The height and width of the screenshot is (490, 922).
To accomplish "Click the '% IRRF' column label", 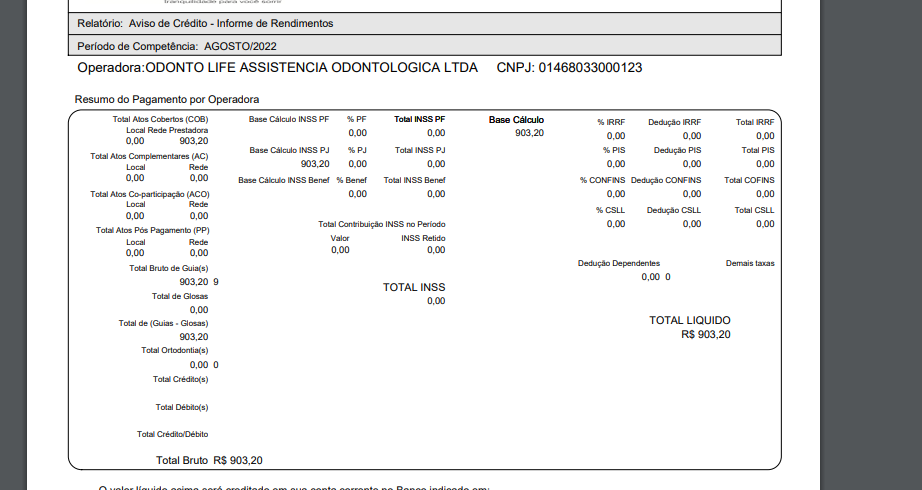I will click(611, 122).
